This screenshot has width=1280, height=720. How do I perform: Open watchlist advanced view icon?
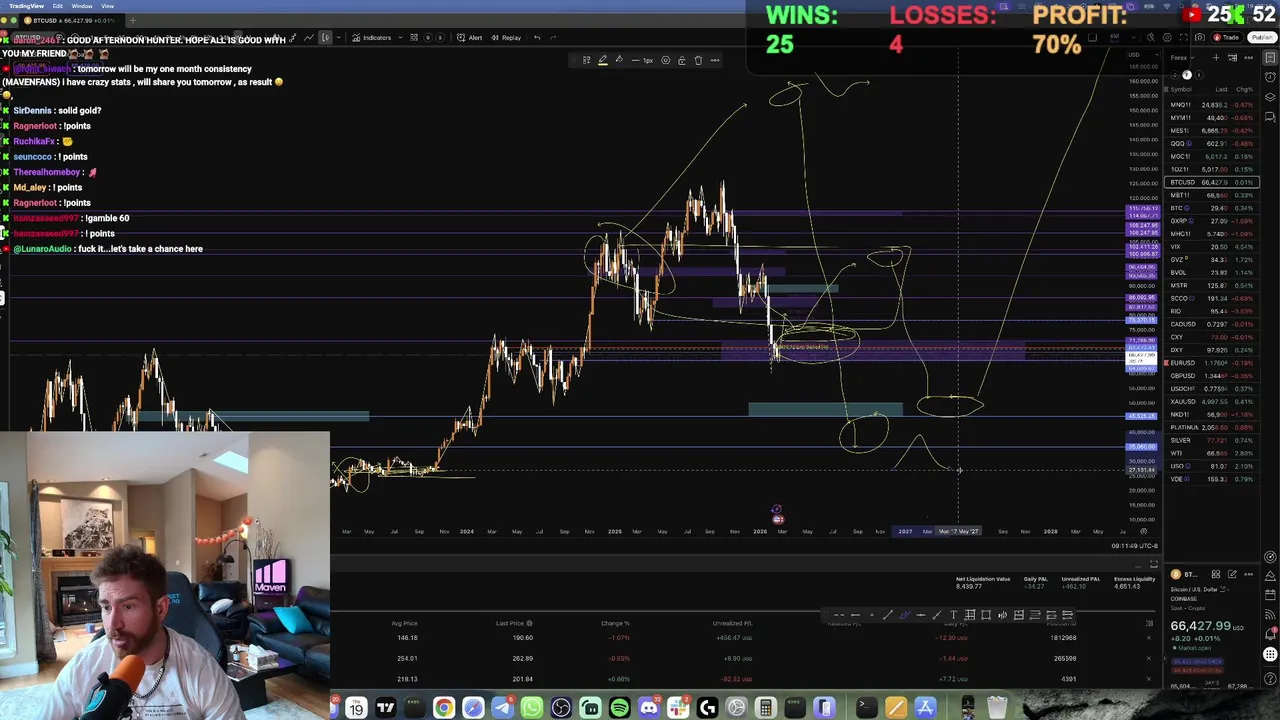pos(1232,58)
